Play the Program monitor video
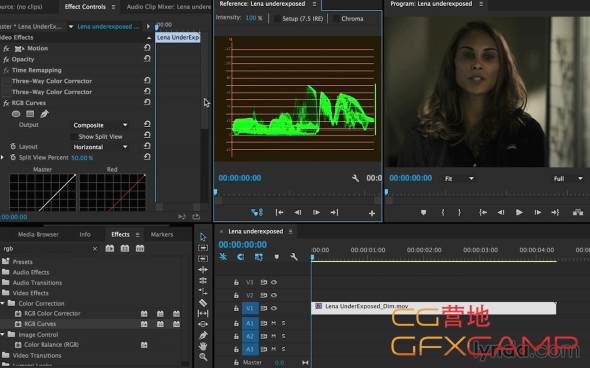This screenshot has height=368, width=590. coord(519,212)
